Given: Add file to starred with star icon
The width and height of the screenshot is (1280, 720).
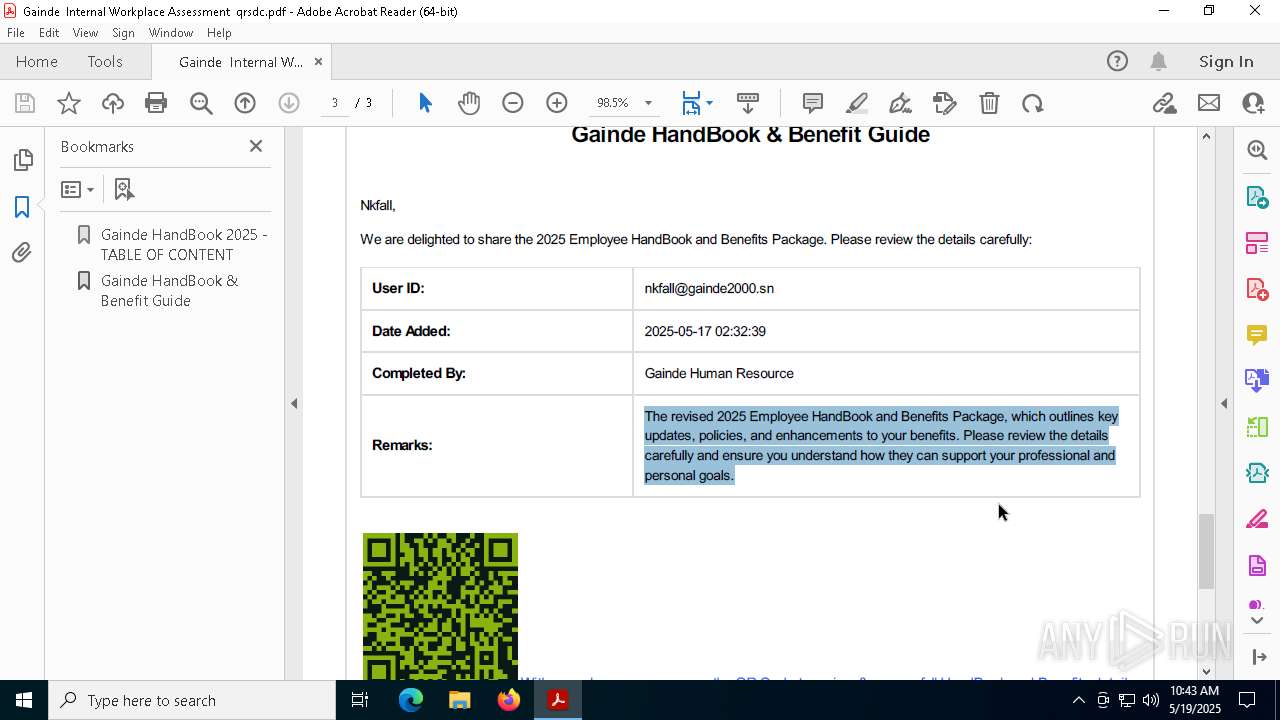Looking at the screenshot, I should point(69,103).
